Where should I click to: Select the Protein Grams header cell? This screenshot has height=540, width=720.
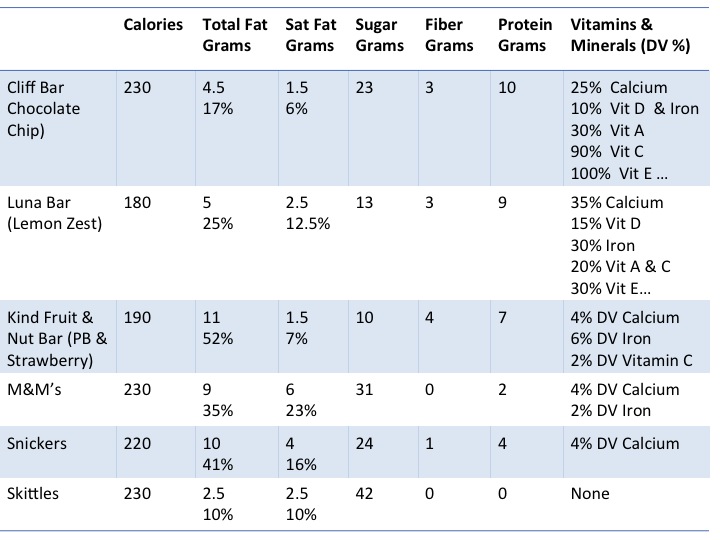pos(523,35)
